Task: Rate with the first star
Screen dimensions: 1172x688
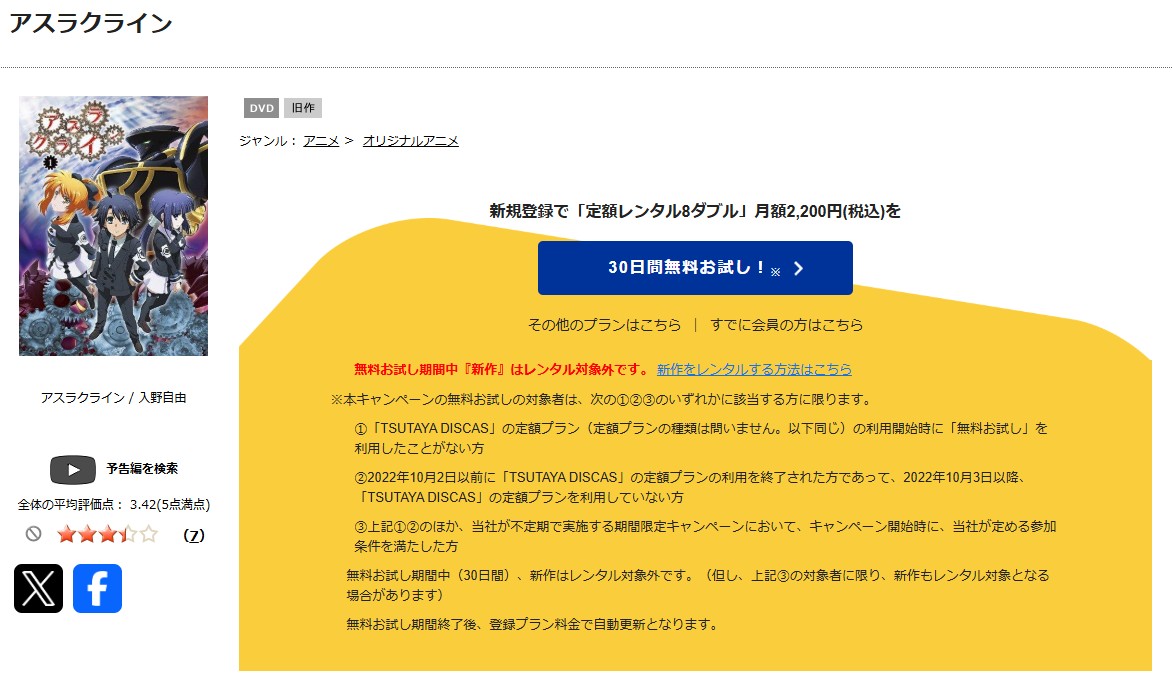Action: pyautogui.click(x=66, y=534)
